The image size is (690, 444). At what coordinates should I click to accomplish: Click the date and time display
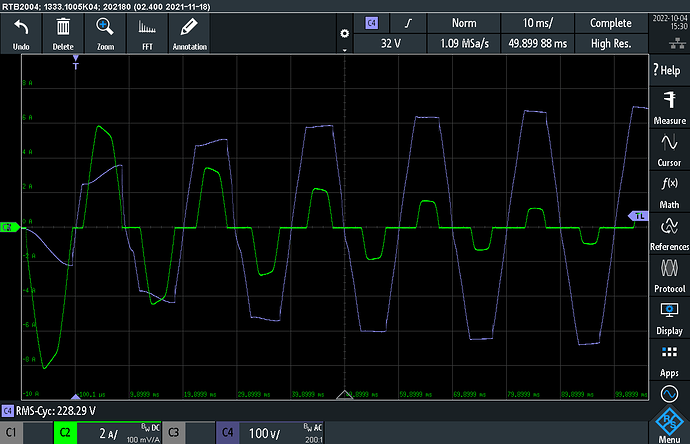[x=670, y=22]
